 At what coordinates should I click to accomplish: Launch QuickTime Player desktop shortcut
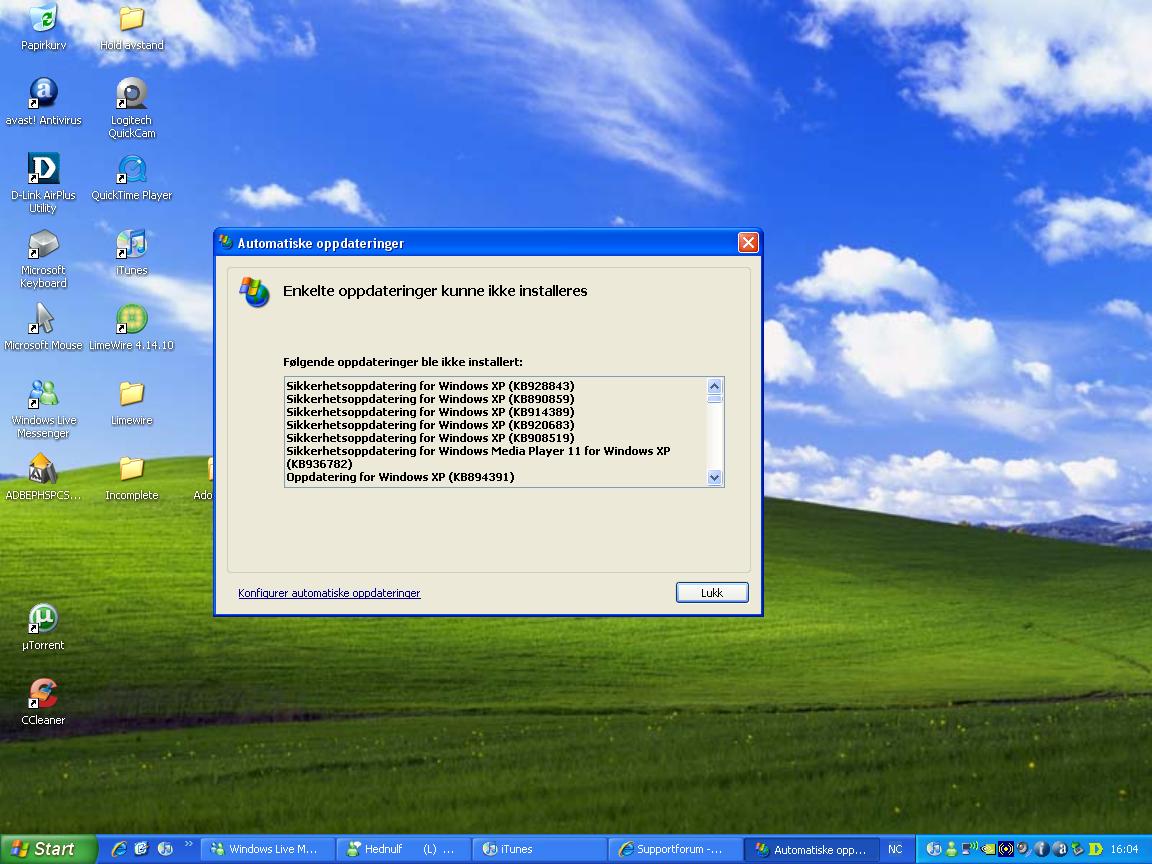click(x=132, y=177)
